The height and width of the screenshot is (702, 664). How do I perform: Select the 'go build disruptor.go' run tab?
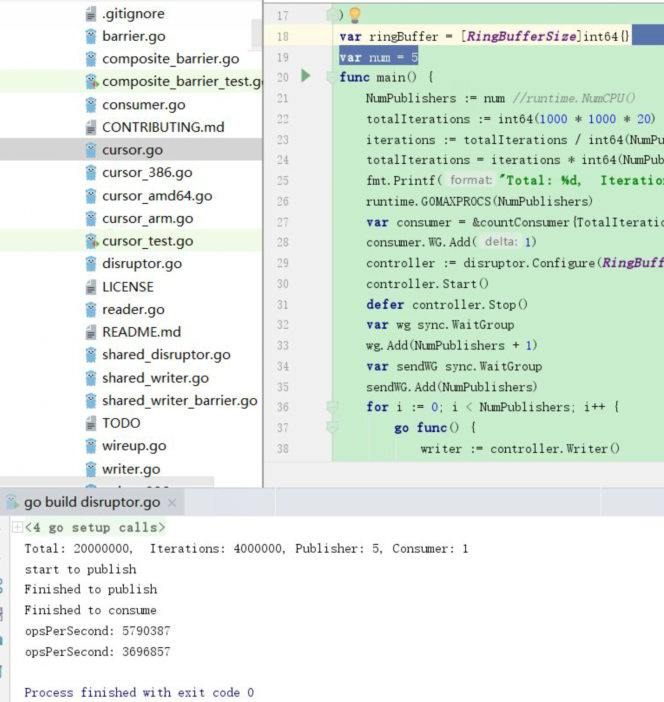91,502
